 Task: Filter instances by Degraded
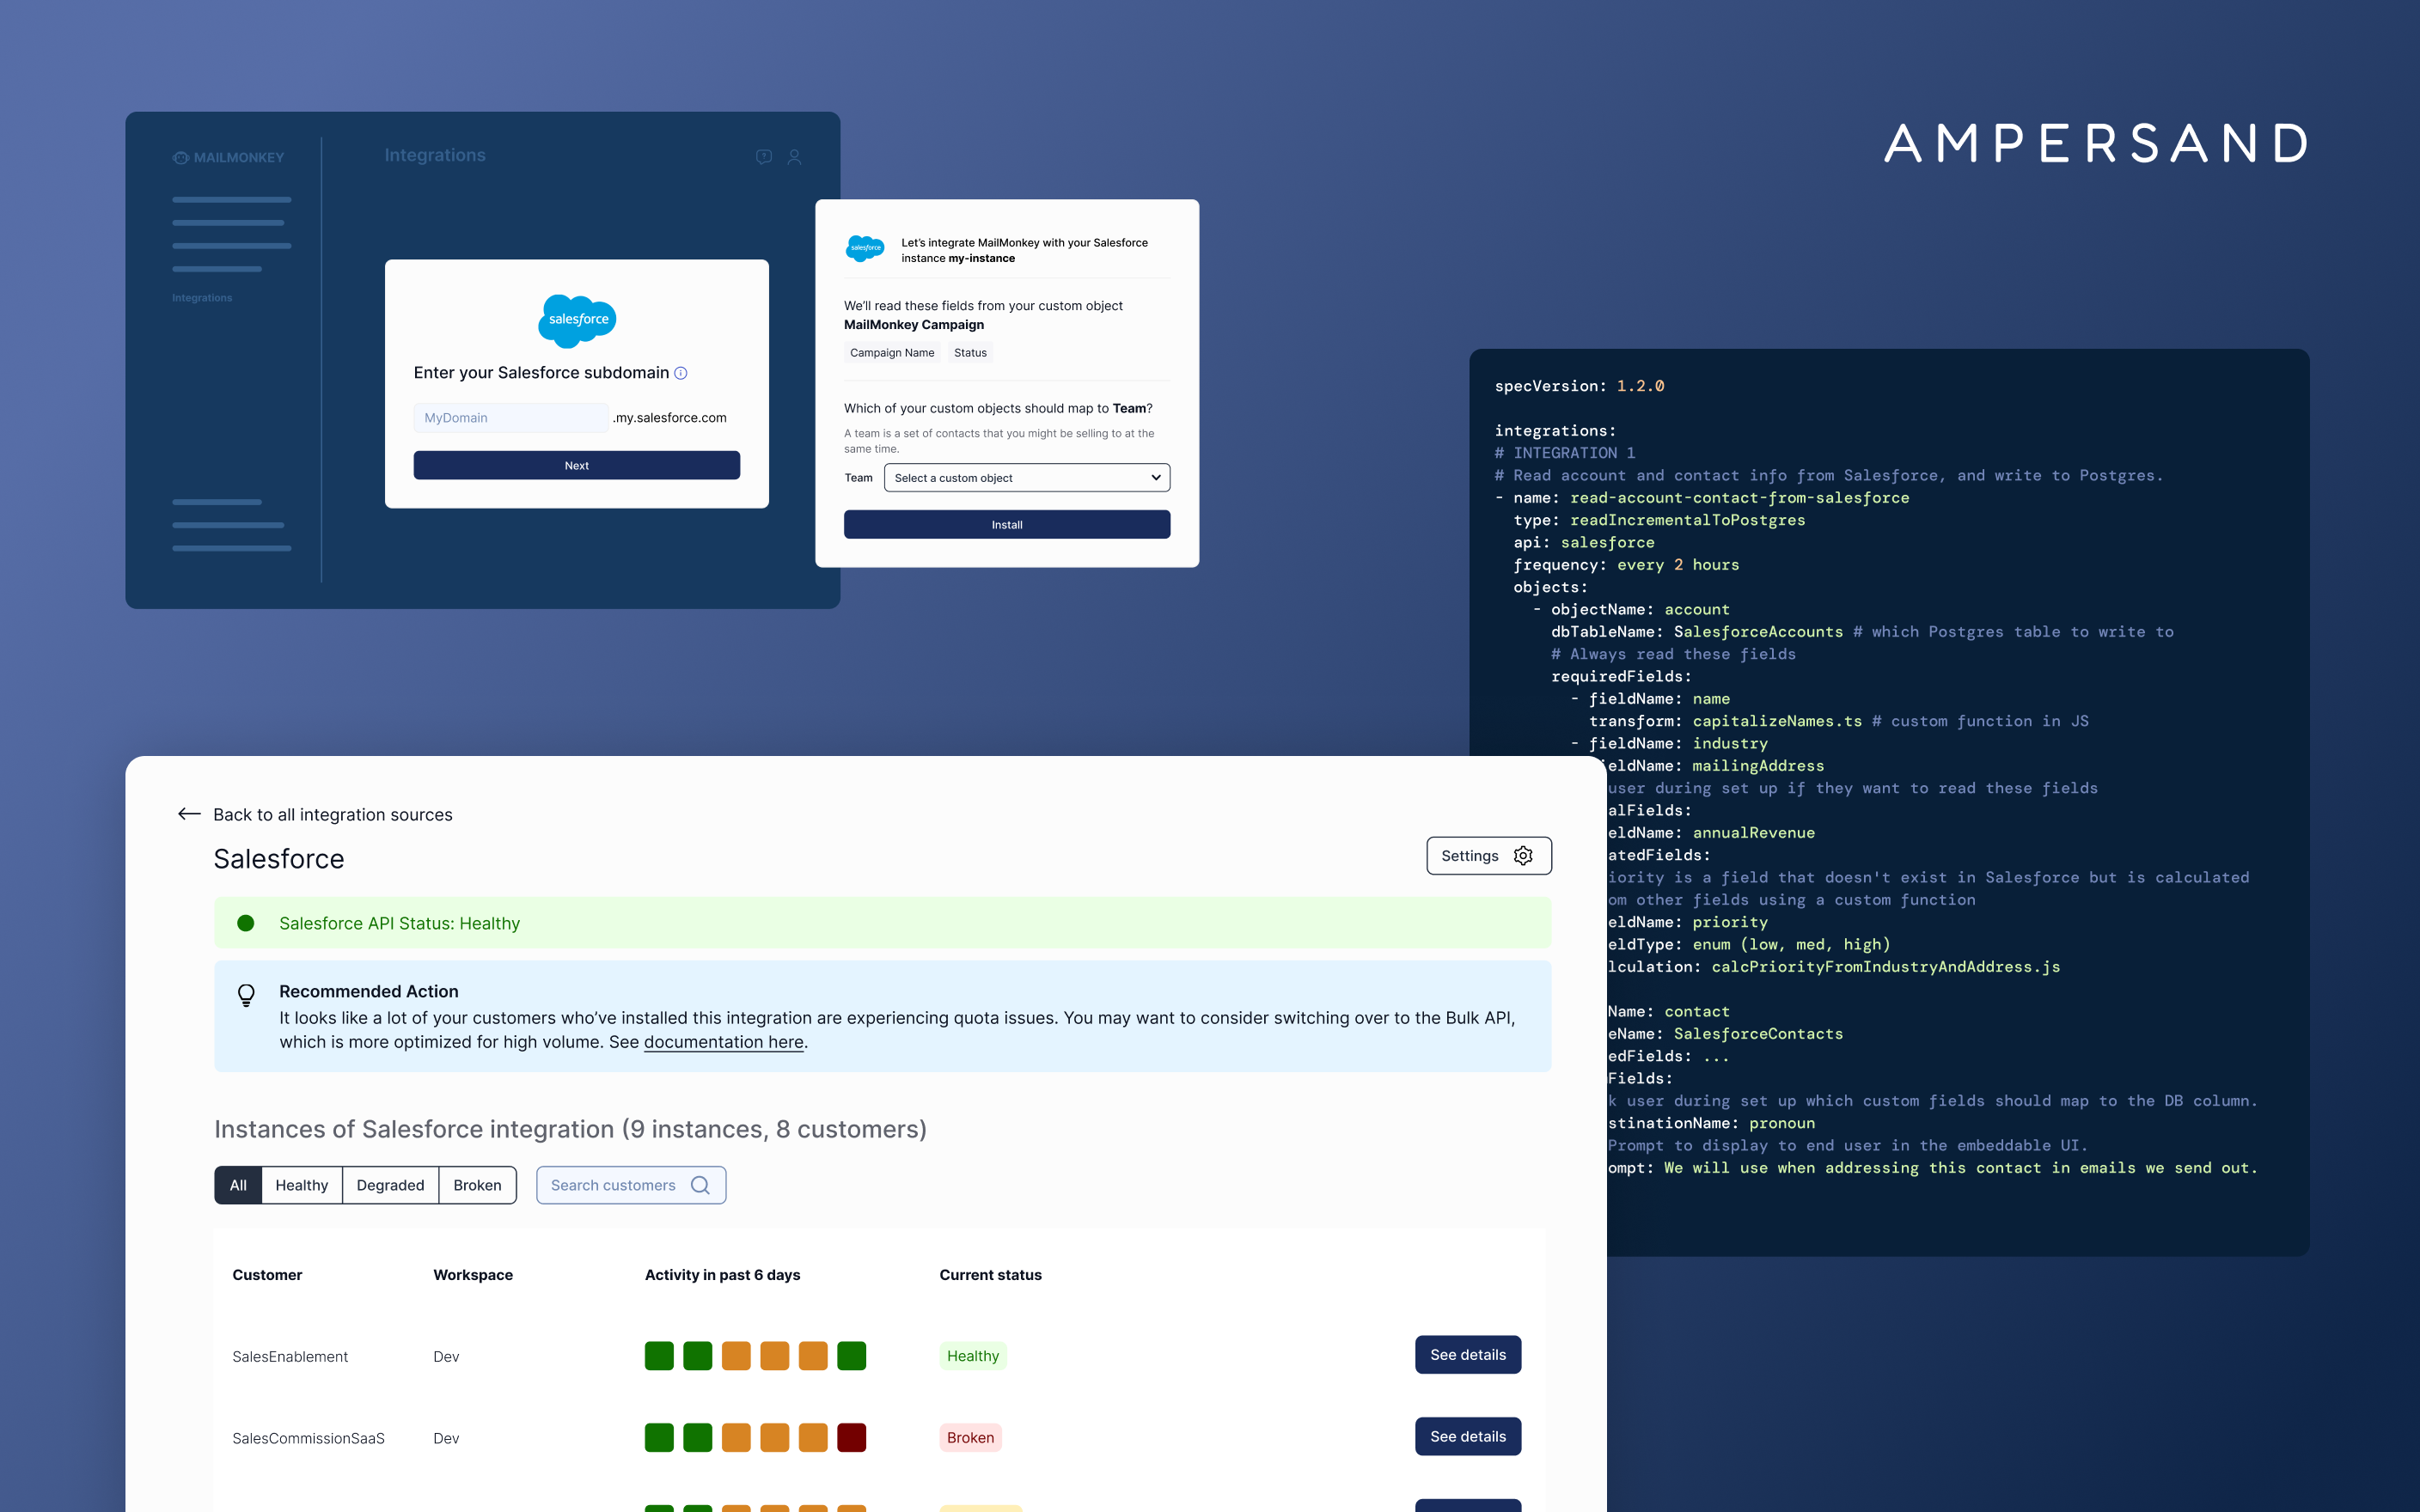point(390,1185)
